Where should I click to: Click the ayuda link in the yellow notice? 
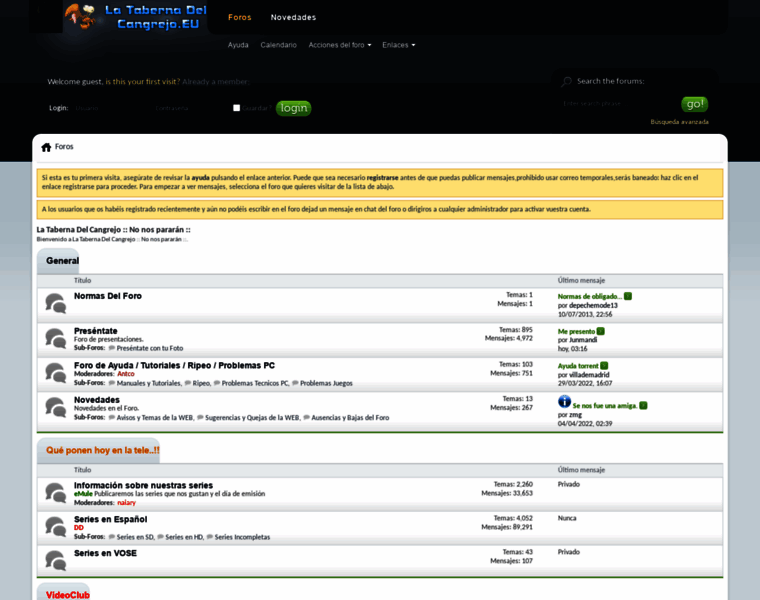[x=200, y=178]
